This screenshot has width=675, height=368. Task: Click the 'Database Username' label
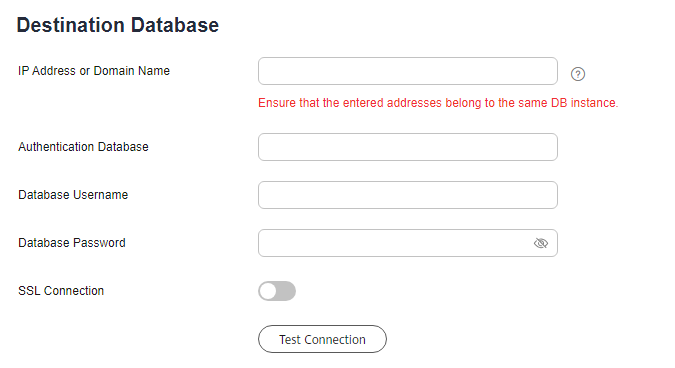tap(73, 195)
